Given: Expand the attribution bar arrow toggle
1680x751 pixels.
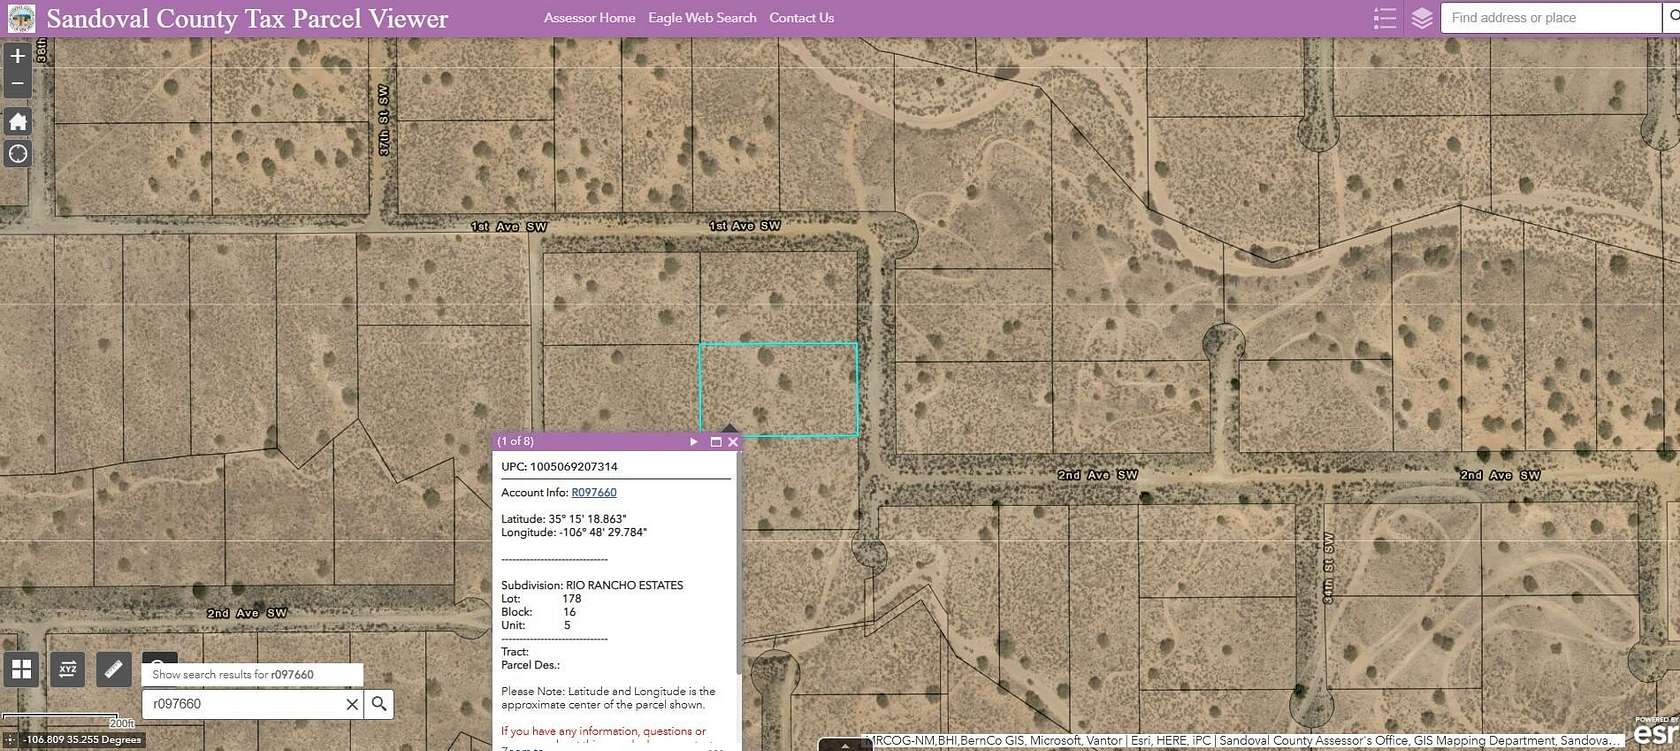Looking at the screenshot, I should 845,744.
